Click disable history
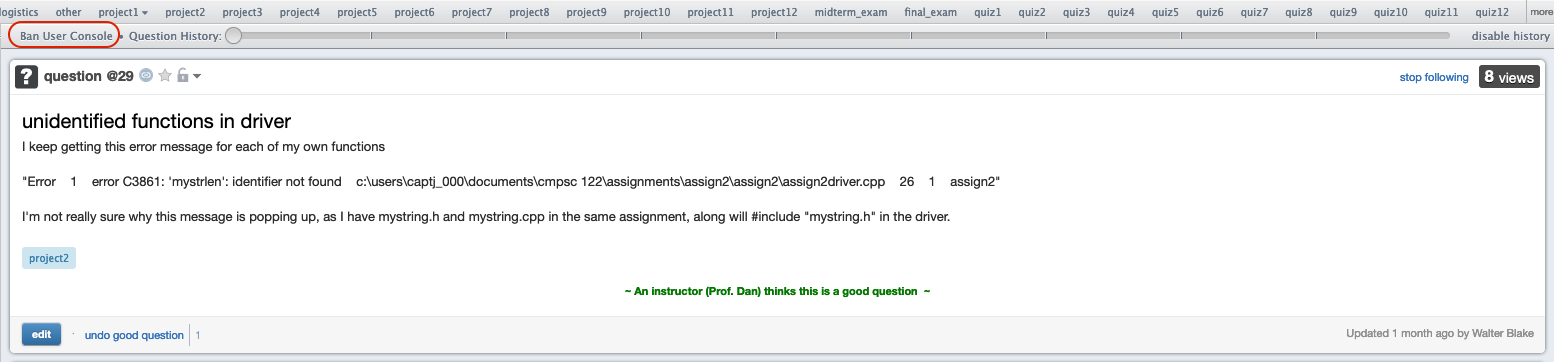This screenshot has width=1554, height=362. (x=1510, y=36)
